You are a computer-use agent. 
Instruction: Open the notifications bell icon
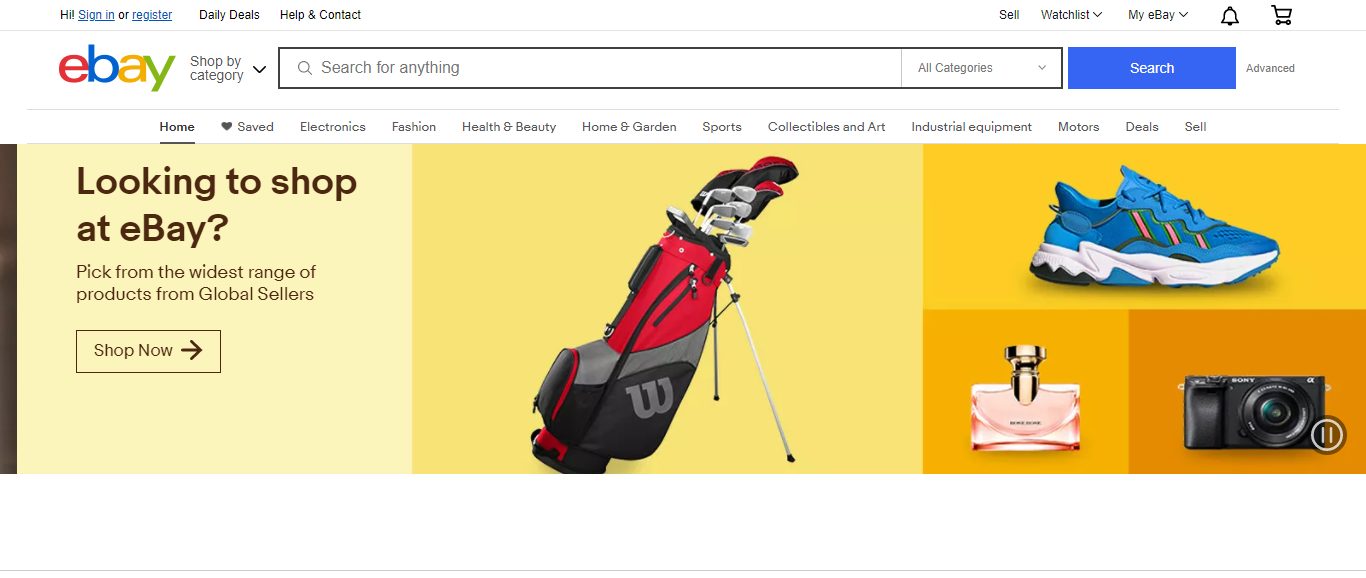click(x=1230, y=15)
